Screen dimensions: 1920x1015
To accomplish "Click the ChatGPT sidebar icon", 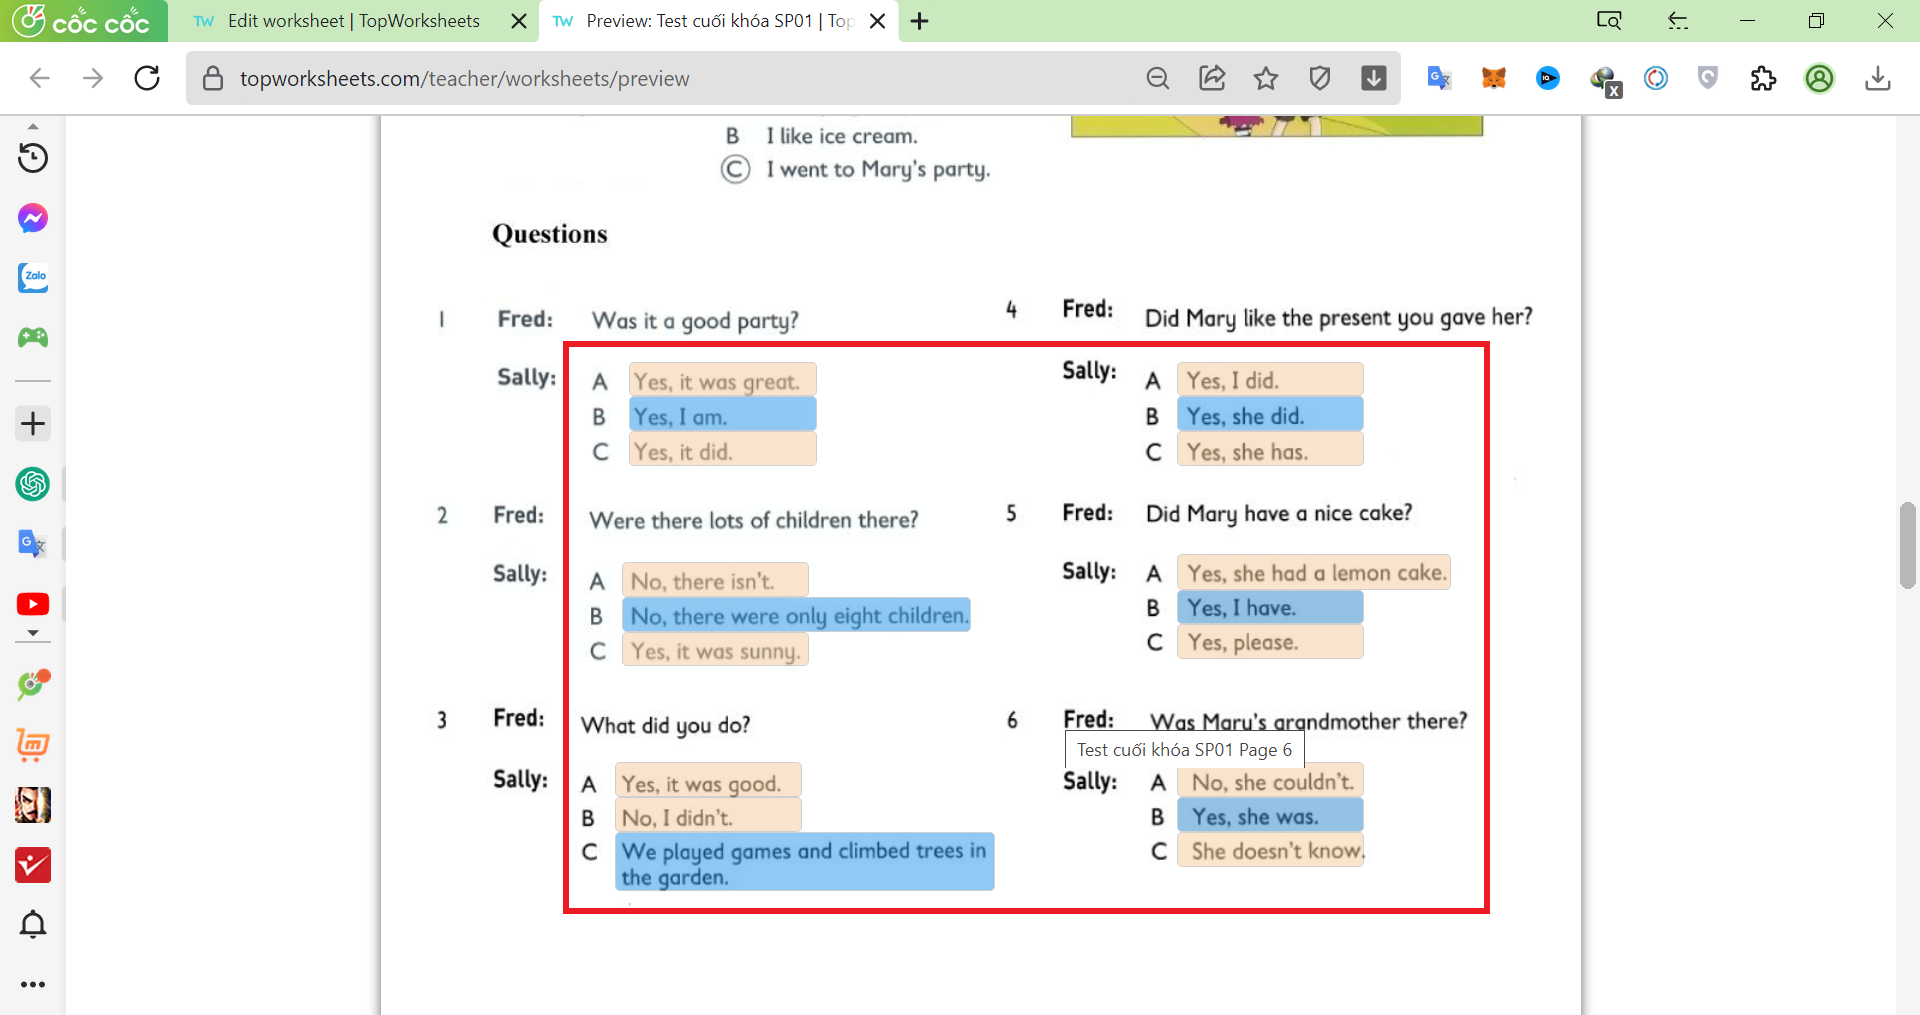I will pyautogui.click(x=33, y=484).
